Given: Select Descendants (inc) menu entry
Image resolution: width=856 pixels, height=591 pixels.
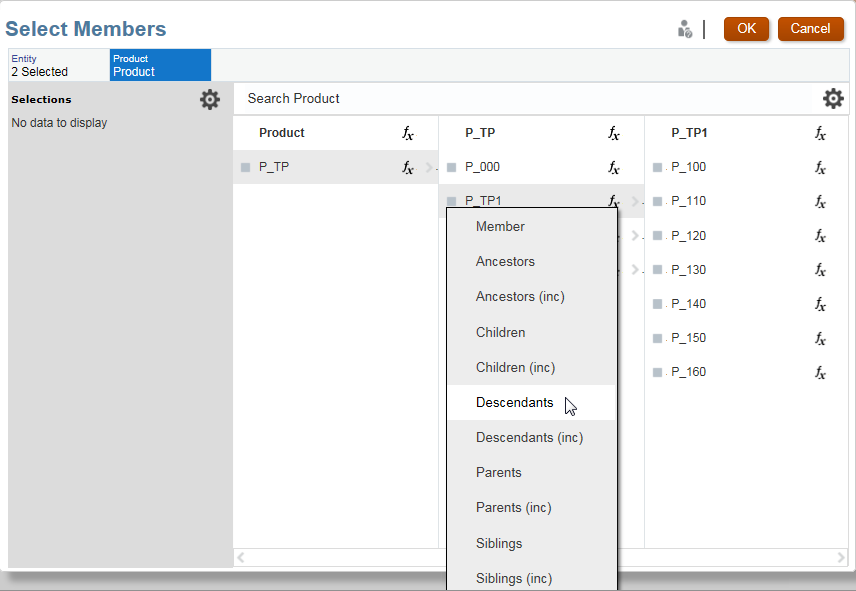Looking at the screenshot, I should coord(531,437).
